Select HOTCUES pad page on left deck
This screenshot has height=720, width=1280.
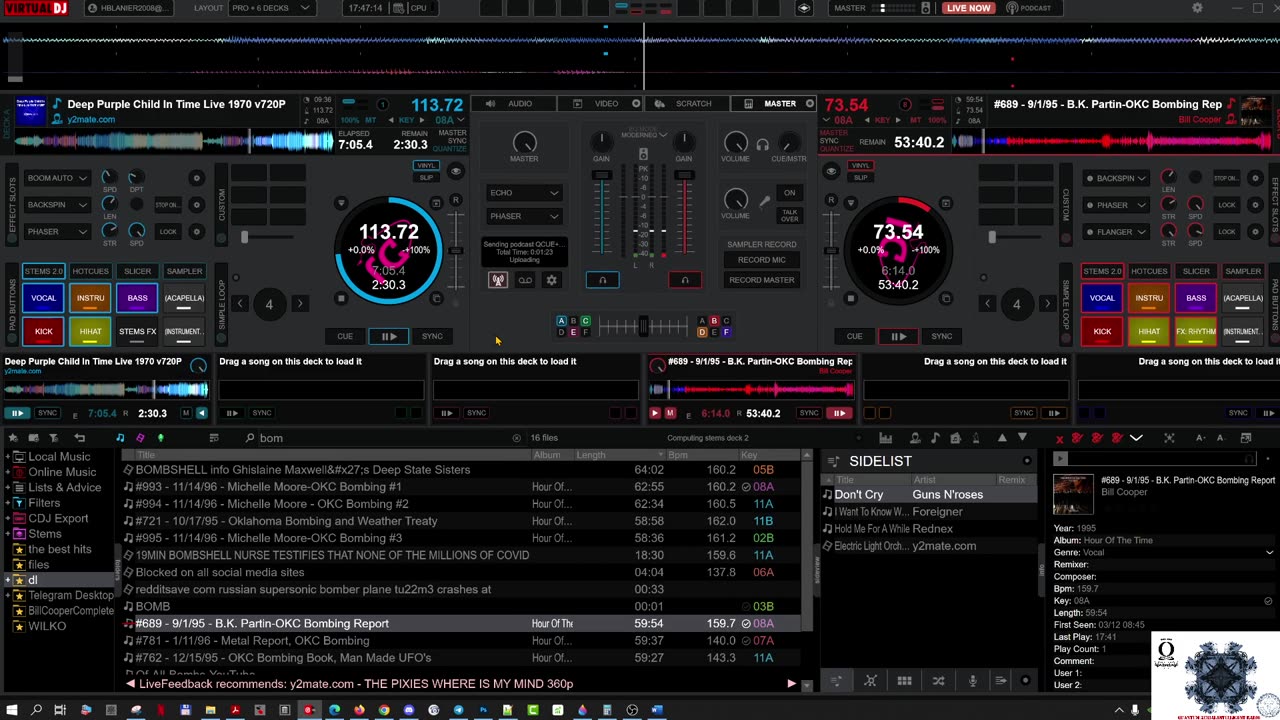tap(90, 271)
